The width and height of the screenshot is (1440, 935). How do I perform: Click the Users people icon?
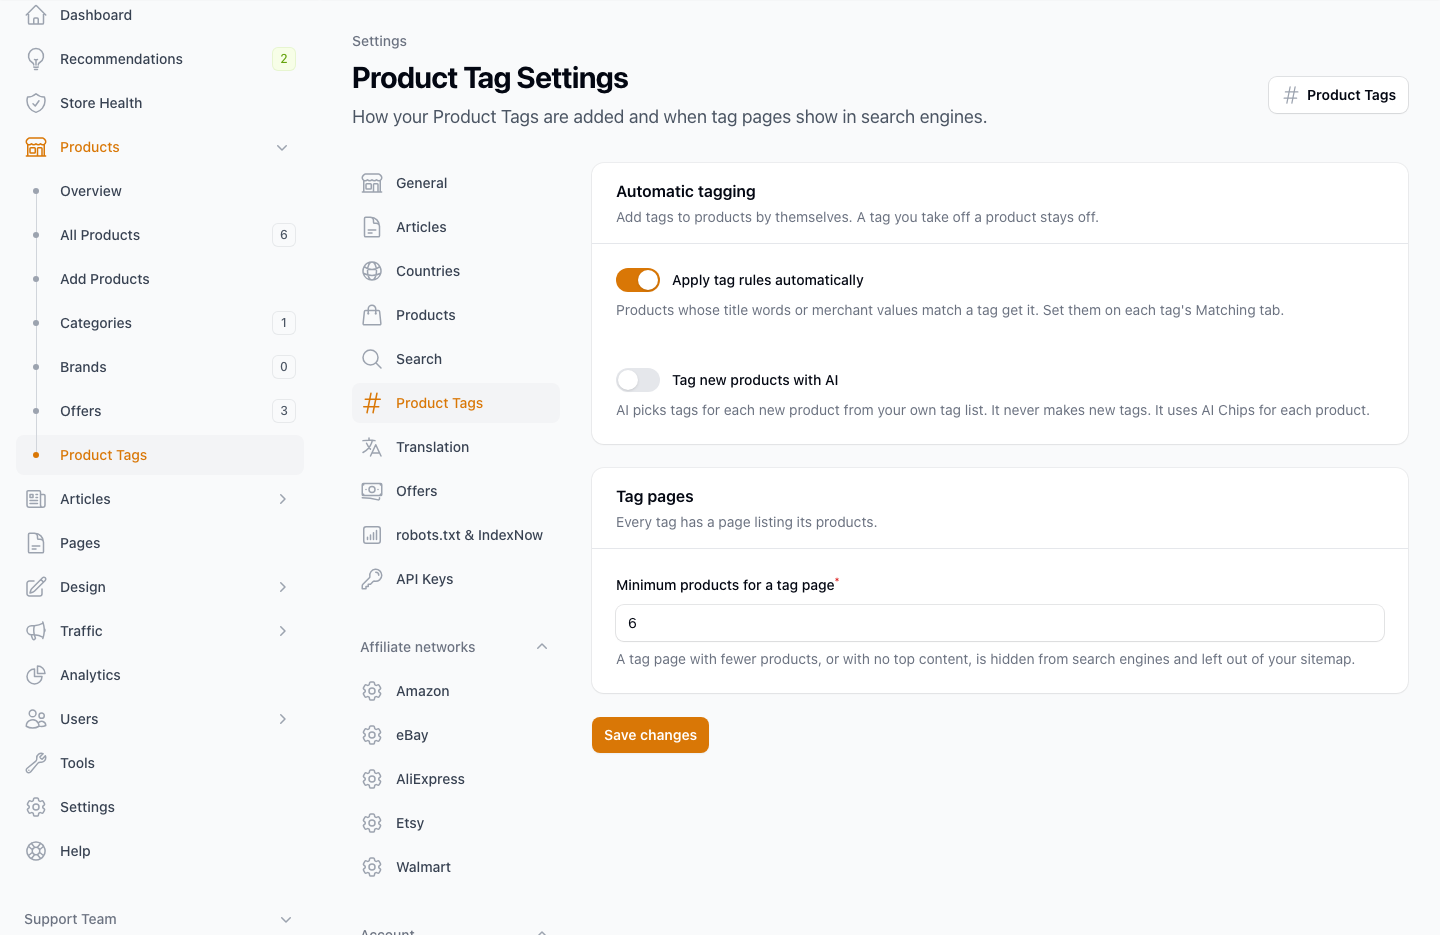coord(36,719)
